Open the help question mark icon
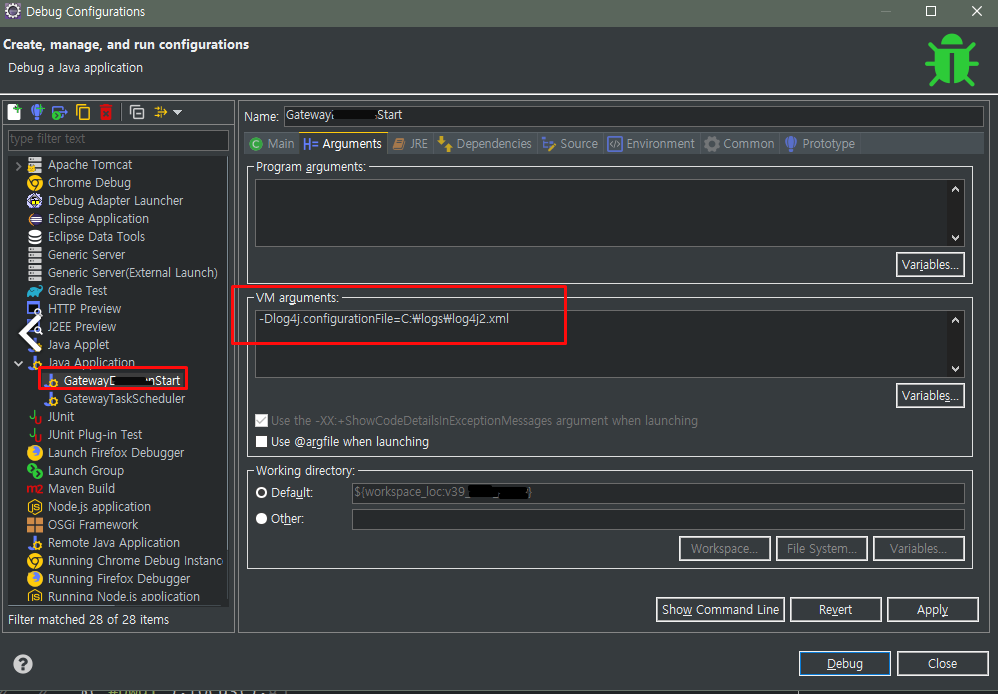Screen dimensions: 998x694 [23, 664]
